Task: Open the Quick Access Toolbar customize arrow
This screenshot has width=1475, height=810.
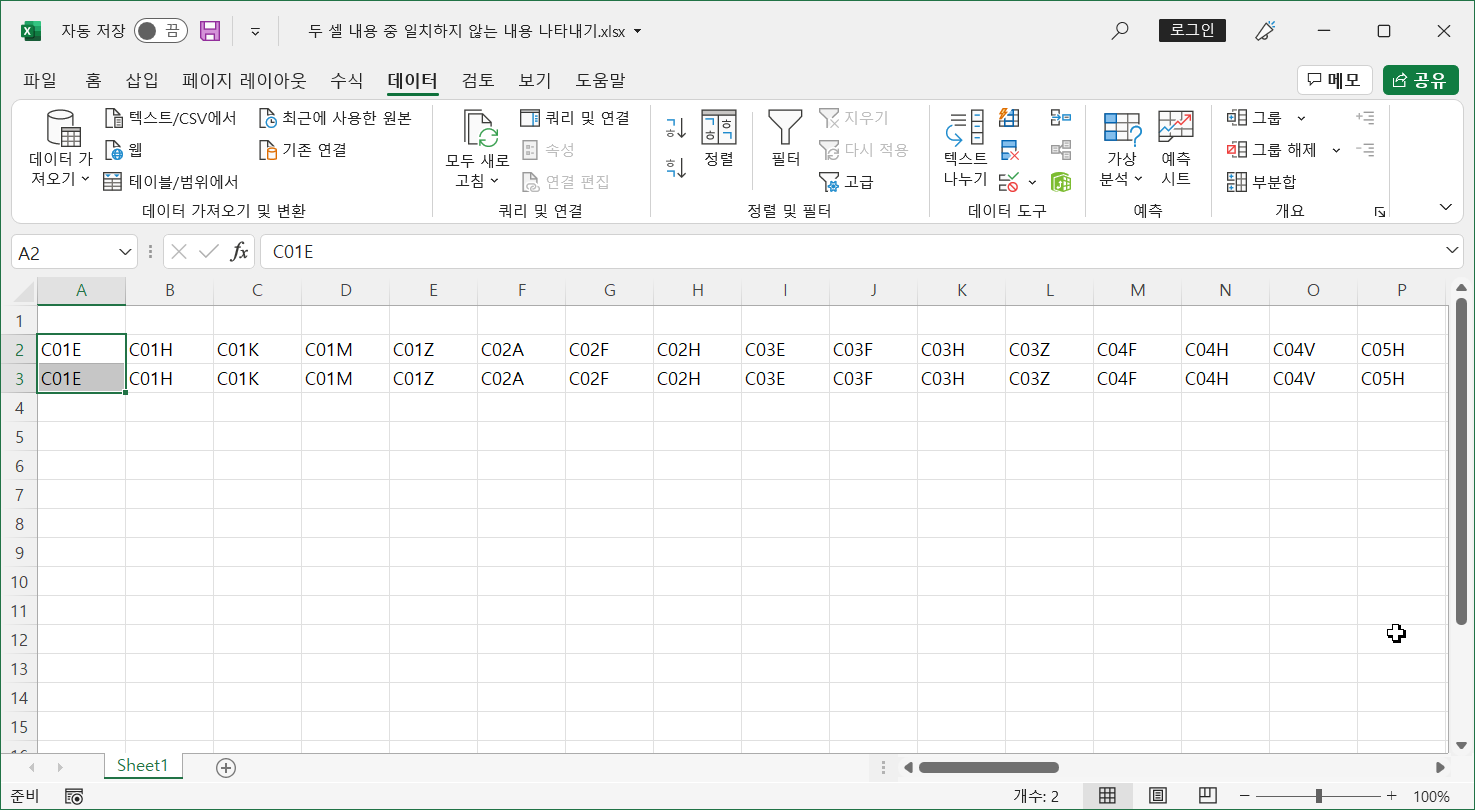Action: pyautogui.click(x=255, y=31)
